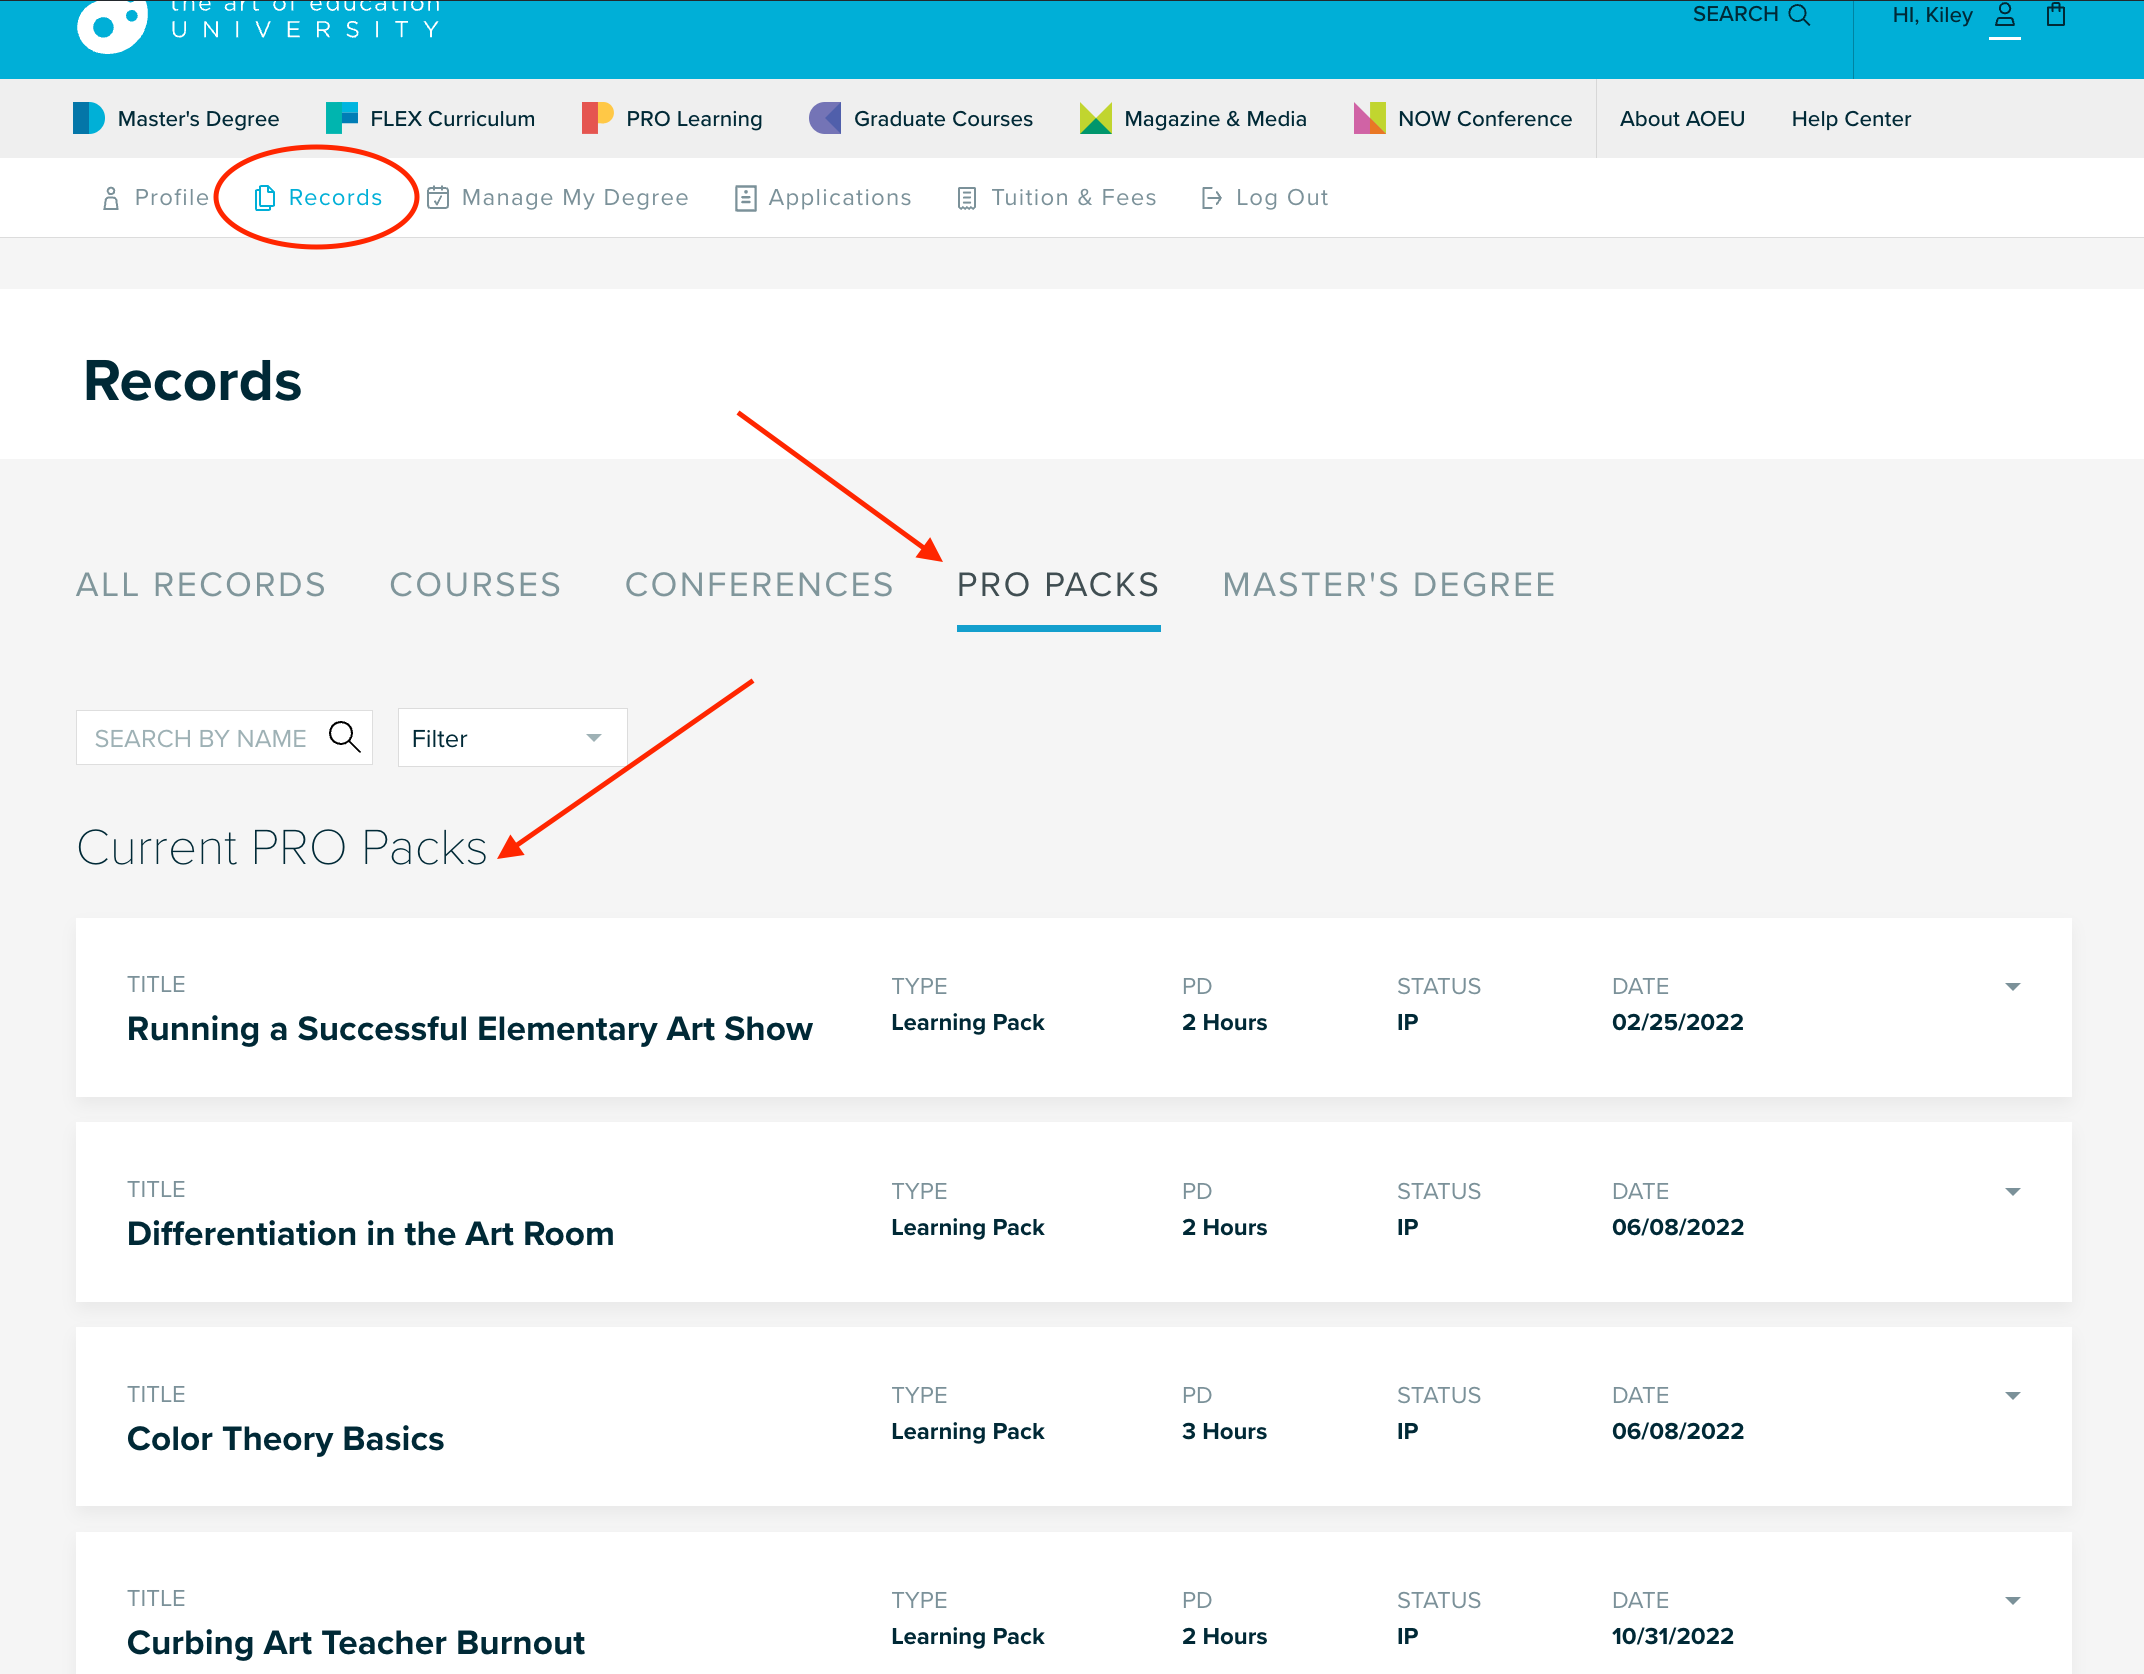2144x1674 pixels.
Task: Expand the Color Theory Basics row
Action: pos(2013,1396)
